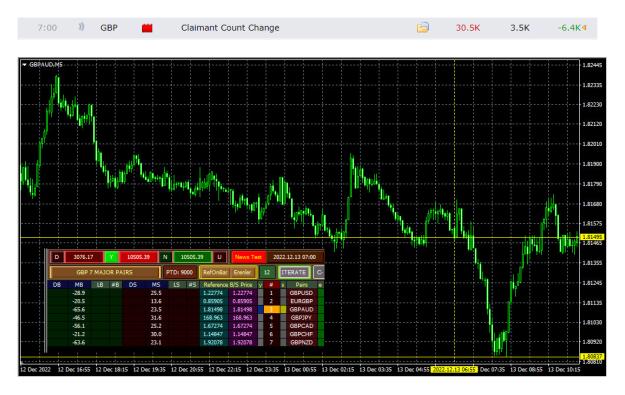Click the MB column header

tap(79, 285)
